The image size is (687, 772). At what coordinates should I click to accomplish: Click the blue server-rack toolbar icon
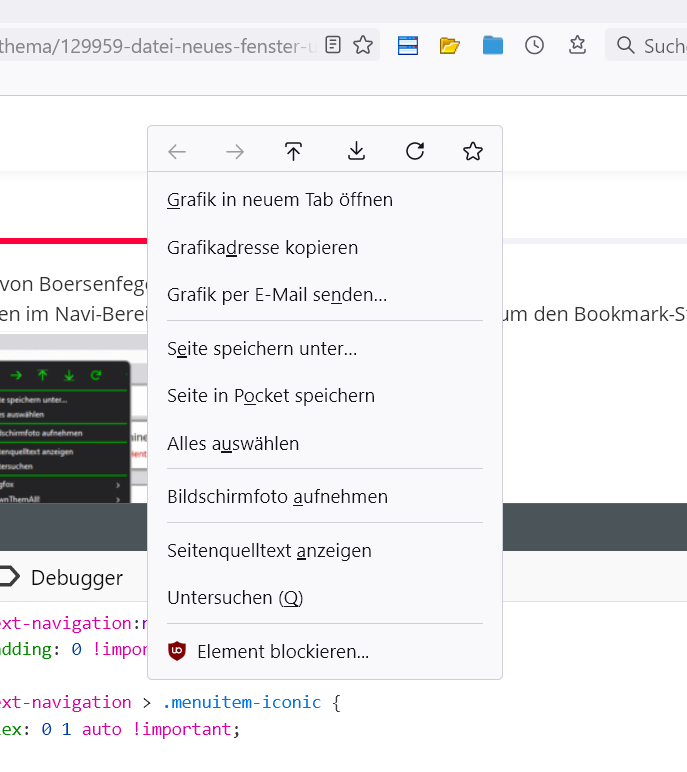[407, 45]
